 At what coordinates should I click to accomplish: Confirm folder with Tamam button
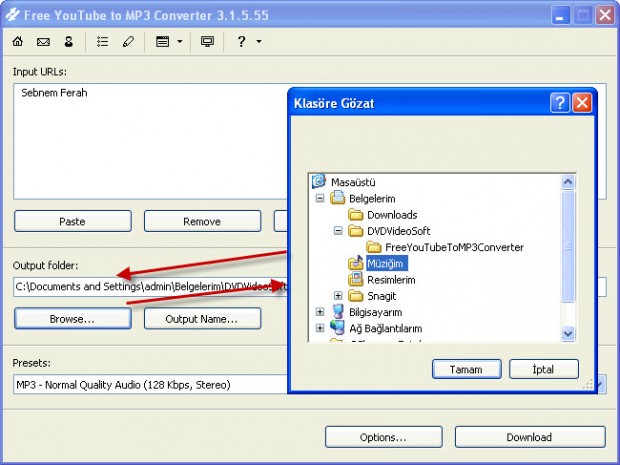467,369
